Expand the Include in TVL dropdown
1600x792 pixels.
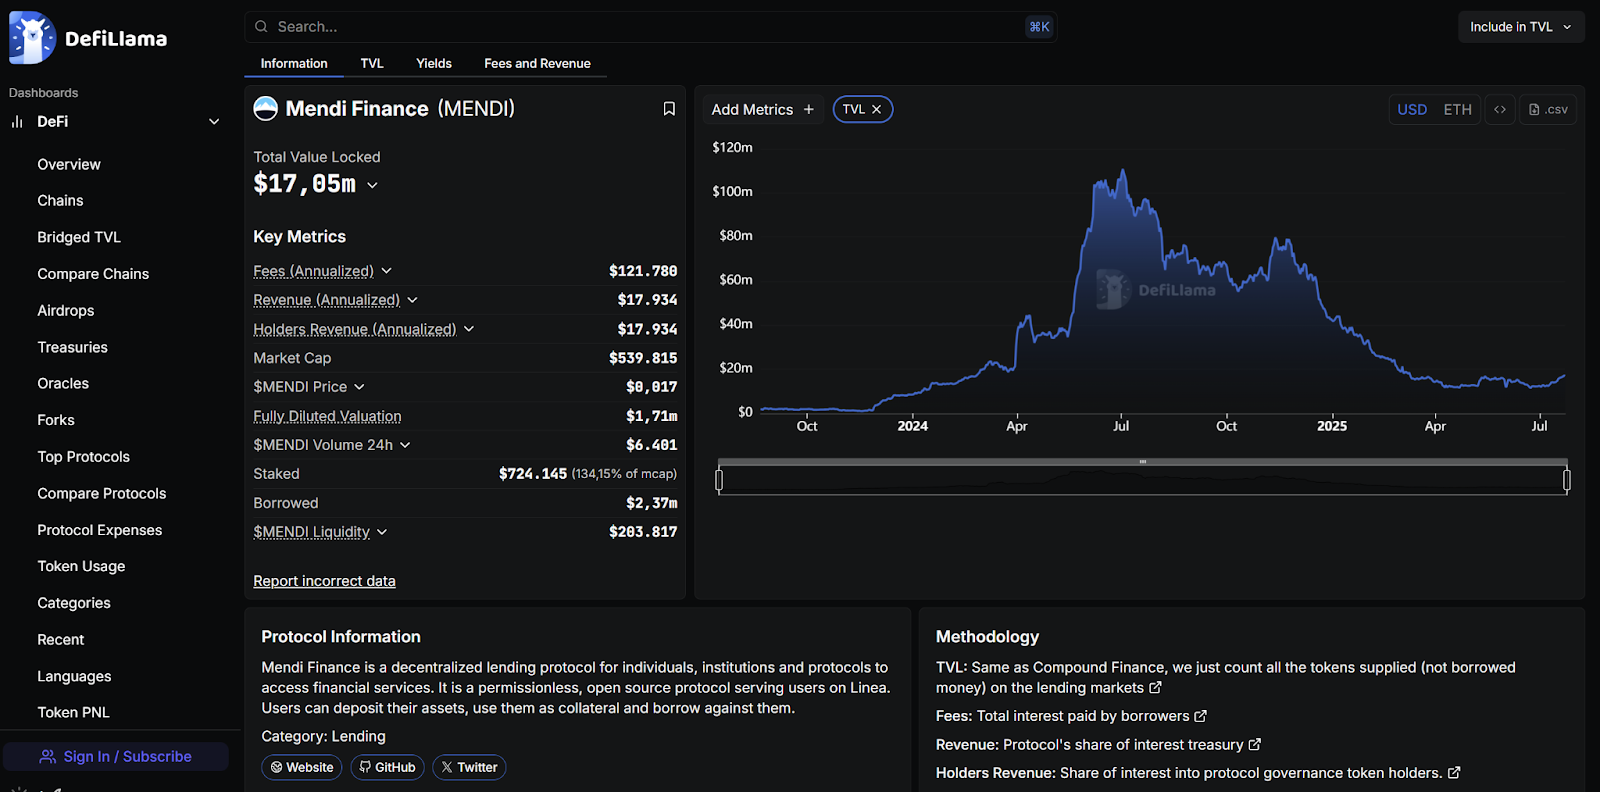click(1521, 27)
